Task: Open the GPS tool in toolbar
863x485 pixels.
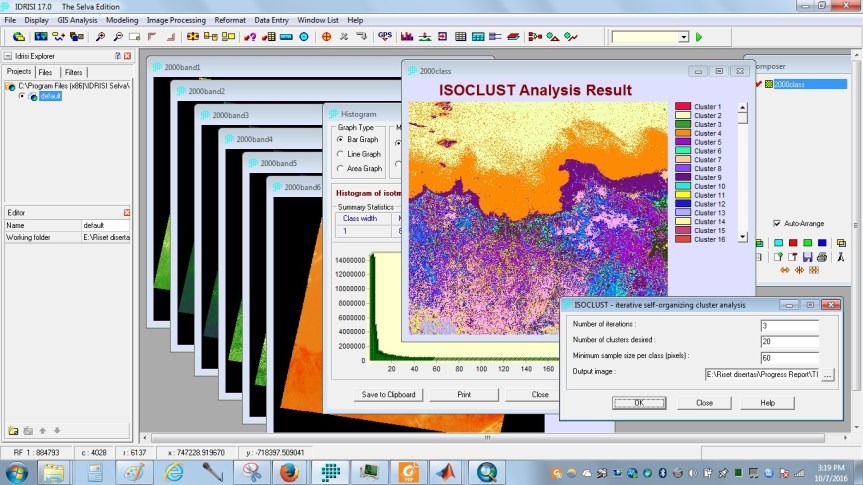Action: click(385, 36)
